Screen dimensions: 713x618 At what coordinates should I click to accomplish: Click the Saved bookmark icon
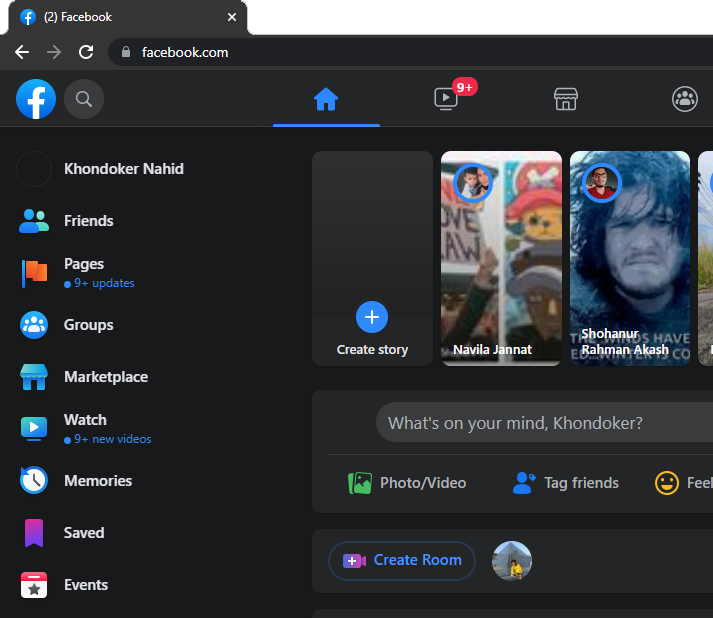(34, 533)
